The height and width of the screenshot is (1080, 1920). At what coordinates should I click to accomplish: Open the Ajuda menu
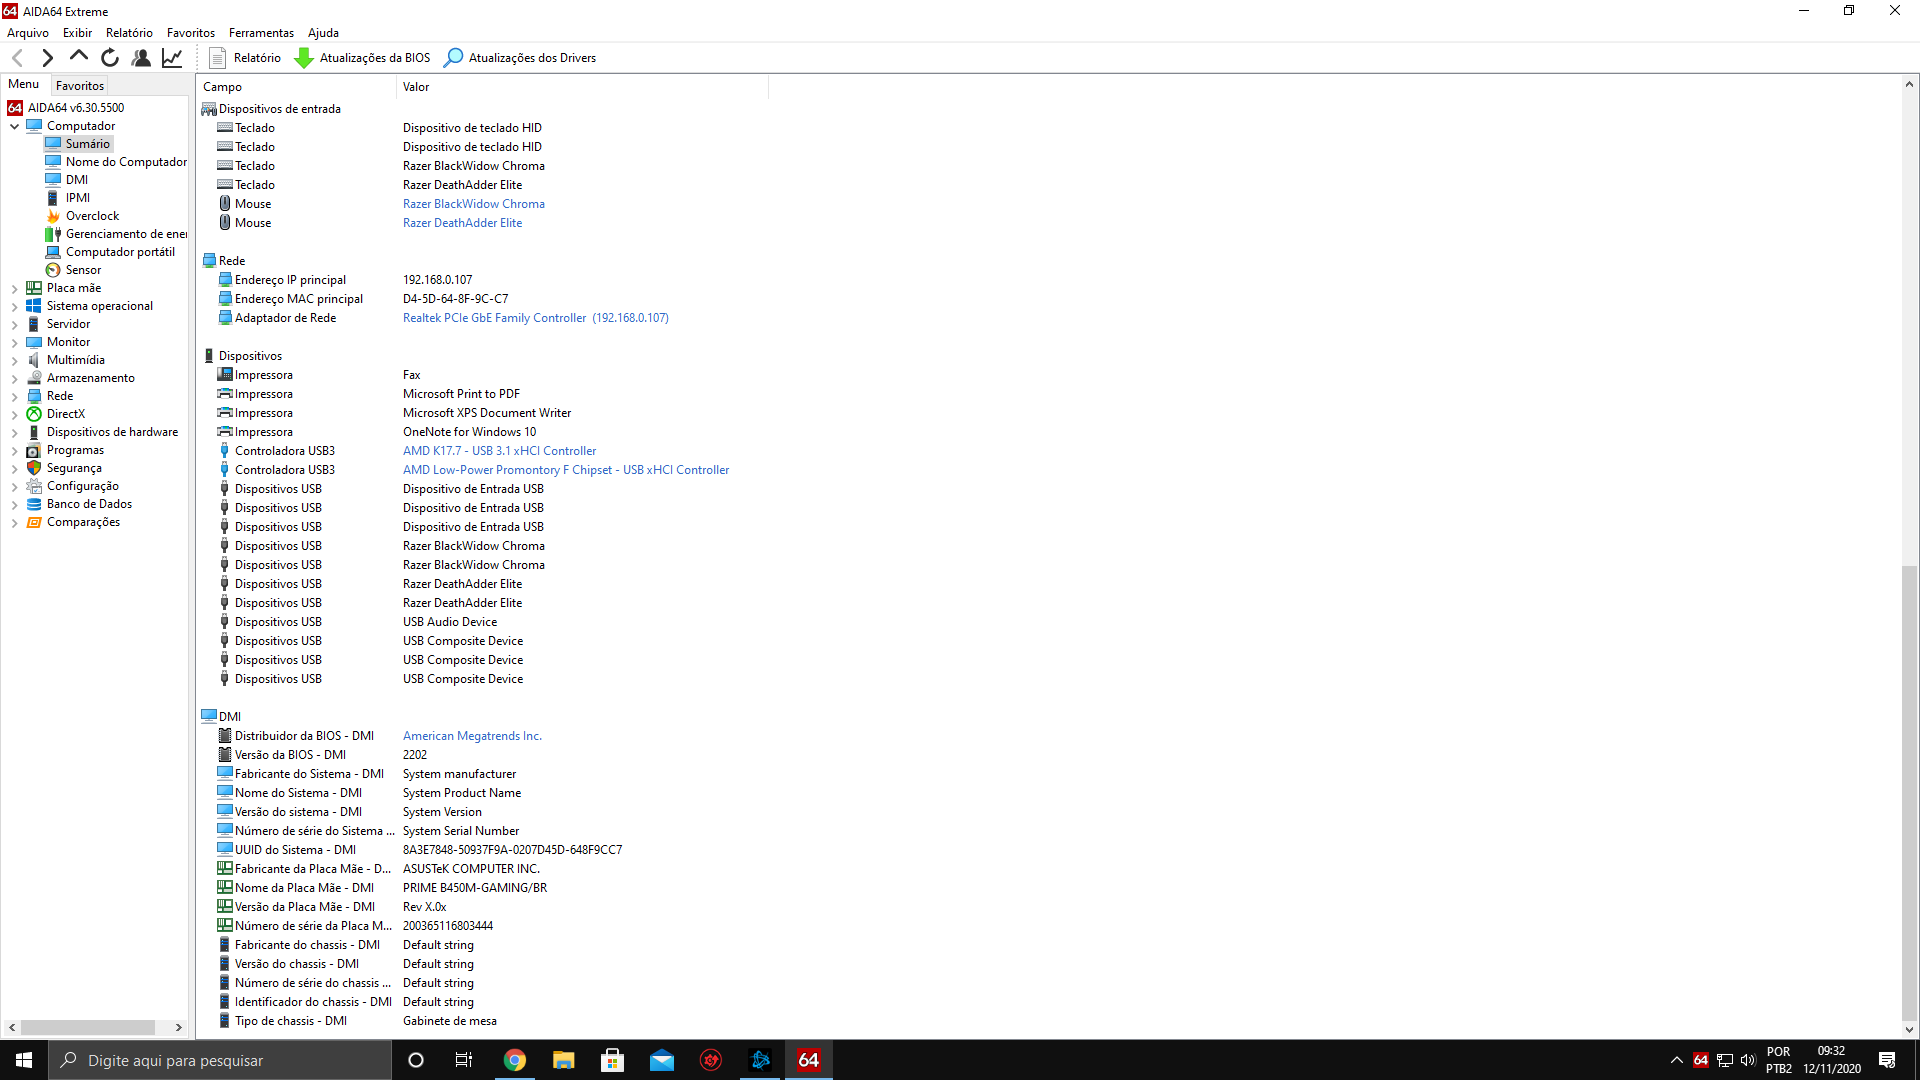(323, 33)
